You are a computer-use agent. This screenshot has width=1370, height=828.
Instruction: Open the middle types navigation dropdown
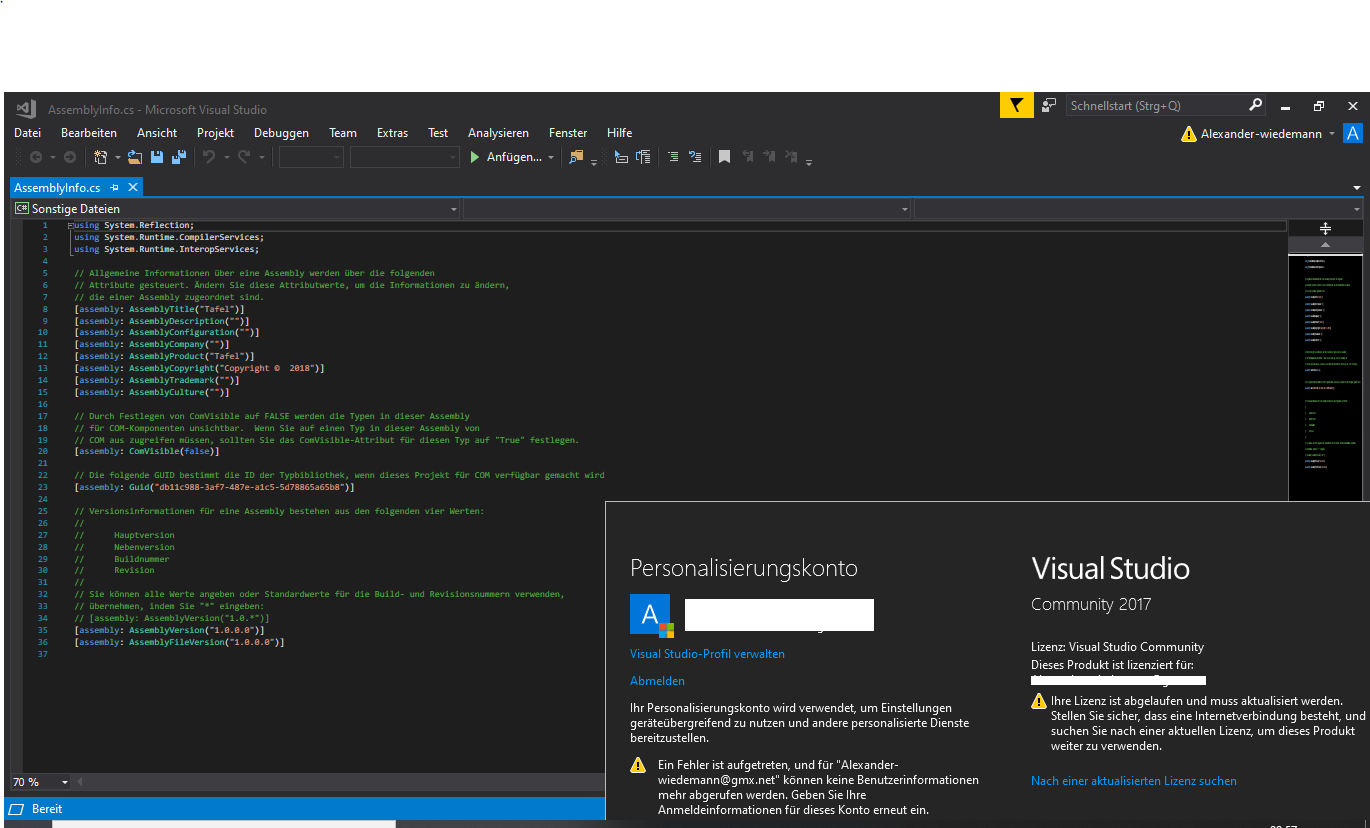[687, 209]
